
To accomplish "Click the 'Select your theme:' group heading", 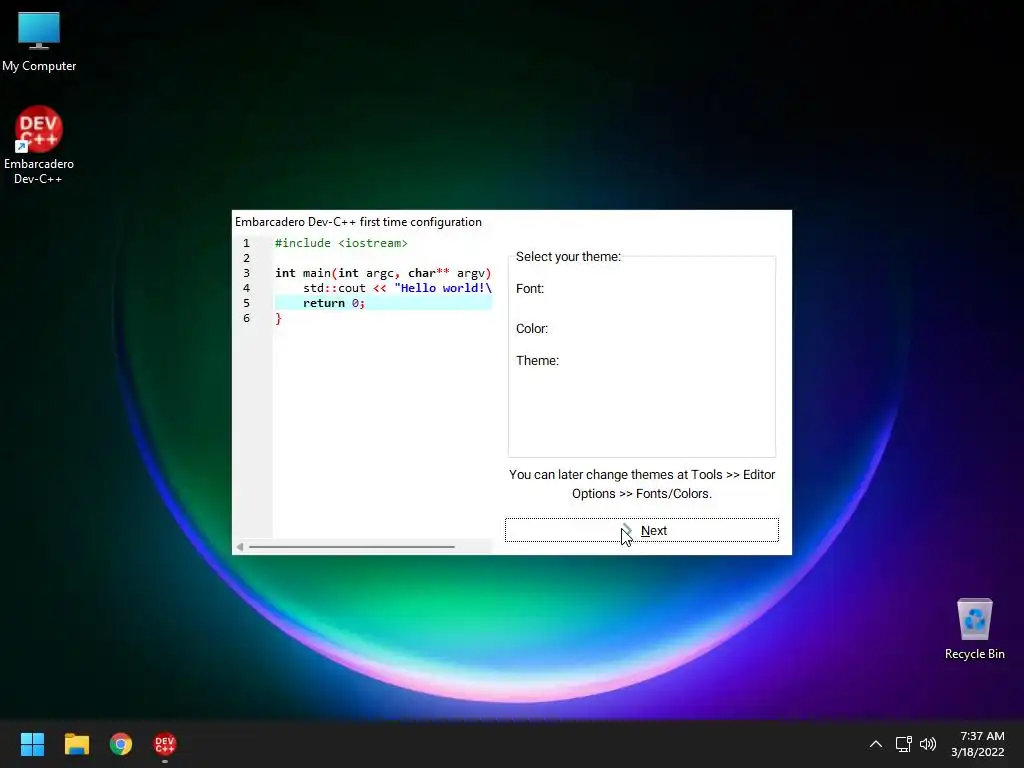I will click(x=568, y=257).
